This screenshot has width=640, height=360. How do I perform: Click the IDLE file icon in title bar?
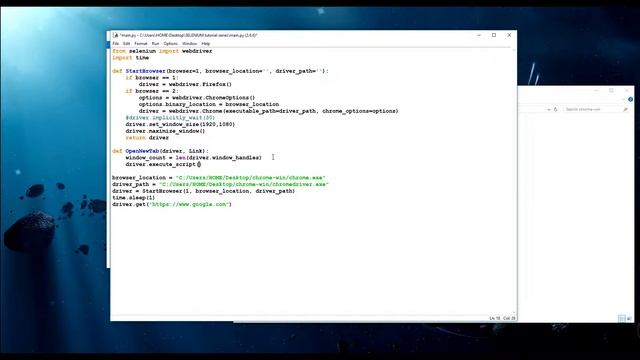115,36
